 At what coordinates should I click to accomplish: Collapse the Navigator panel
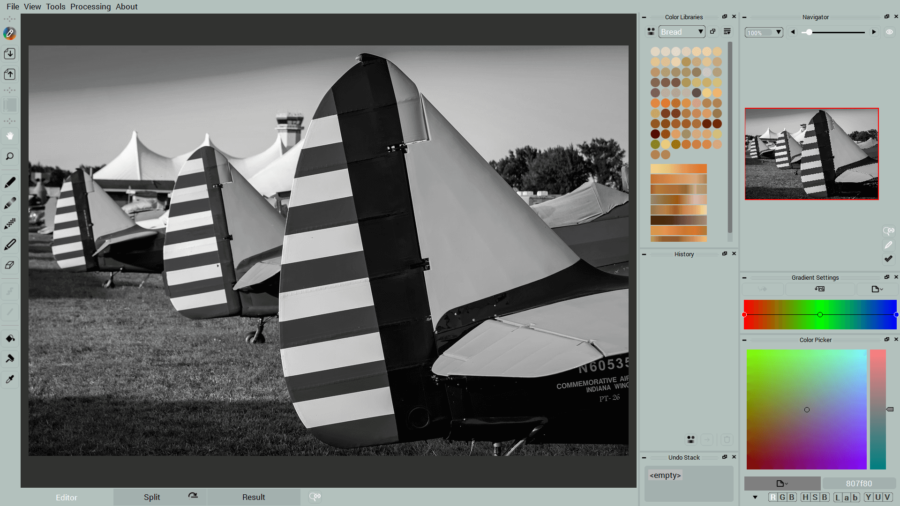pos(745,17)
